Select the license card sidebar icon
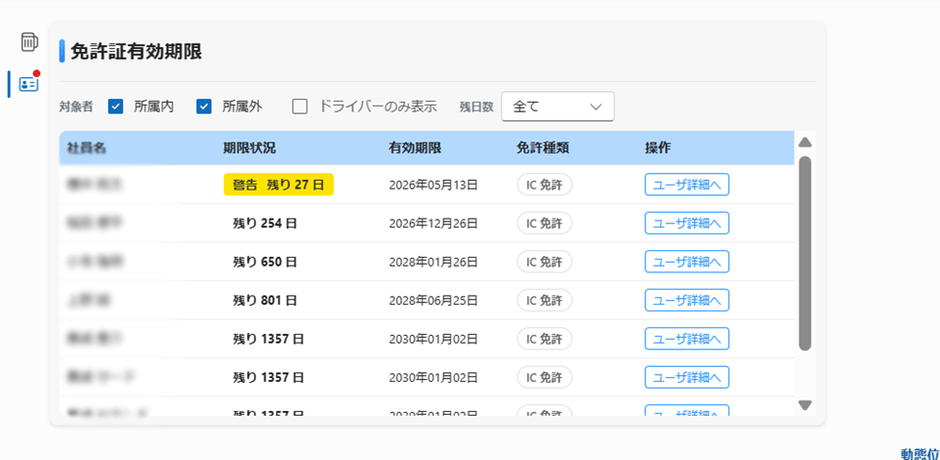This screenshot has height=460, width=940. 29,83
